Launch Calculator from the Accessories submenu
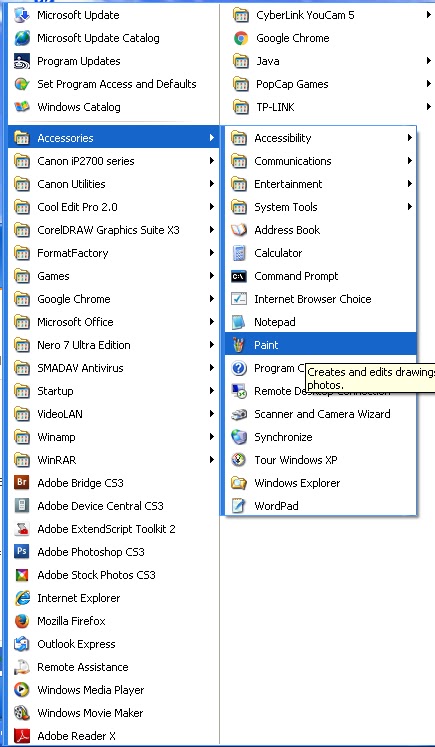 pos(321,253)
